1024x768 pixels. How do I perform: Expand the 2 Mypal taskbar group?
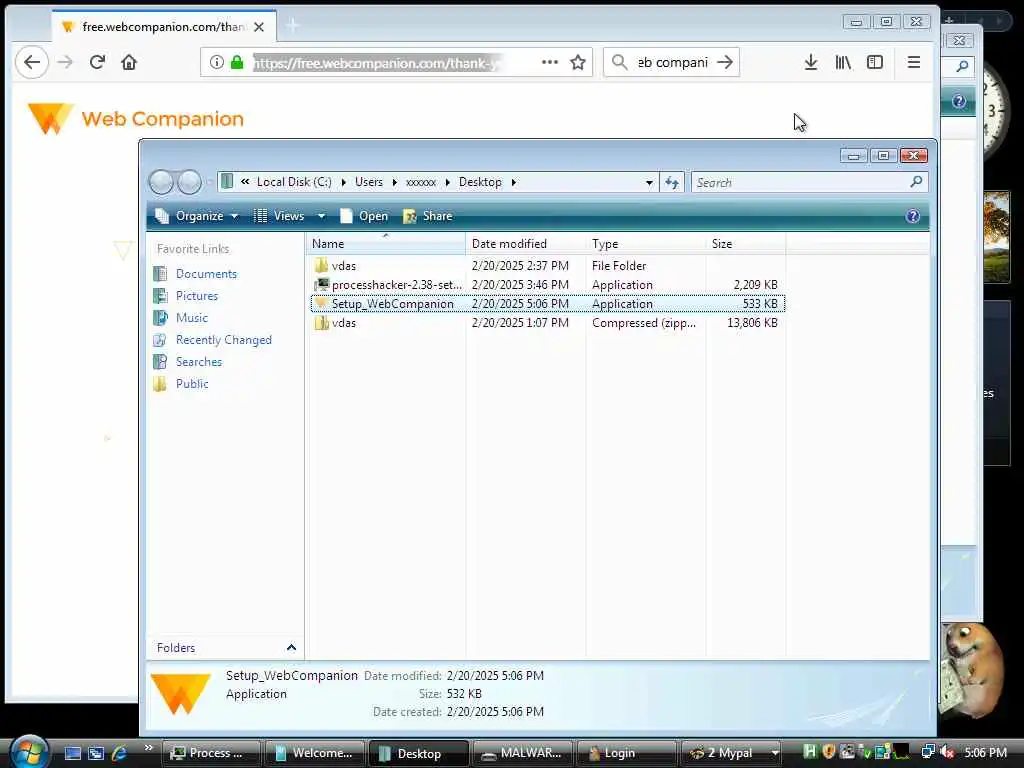(775, 753)
